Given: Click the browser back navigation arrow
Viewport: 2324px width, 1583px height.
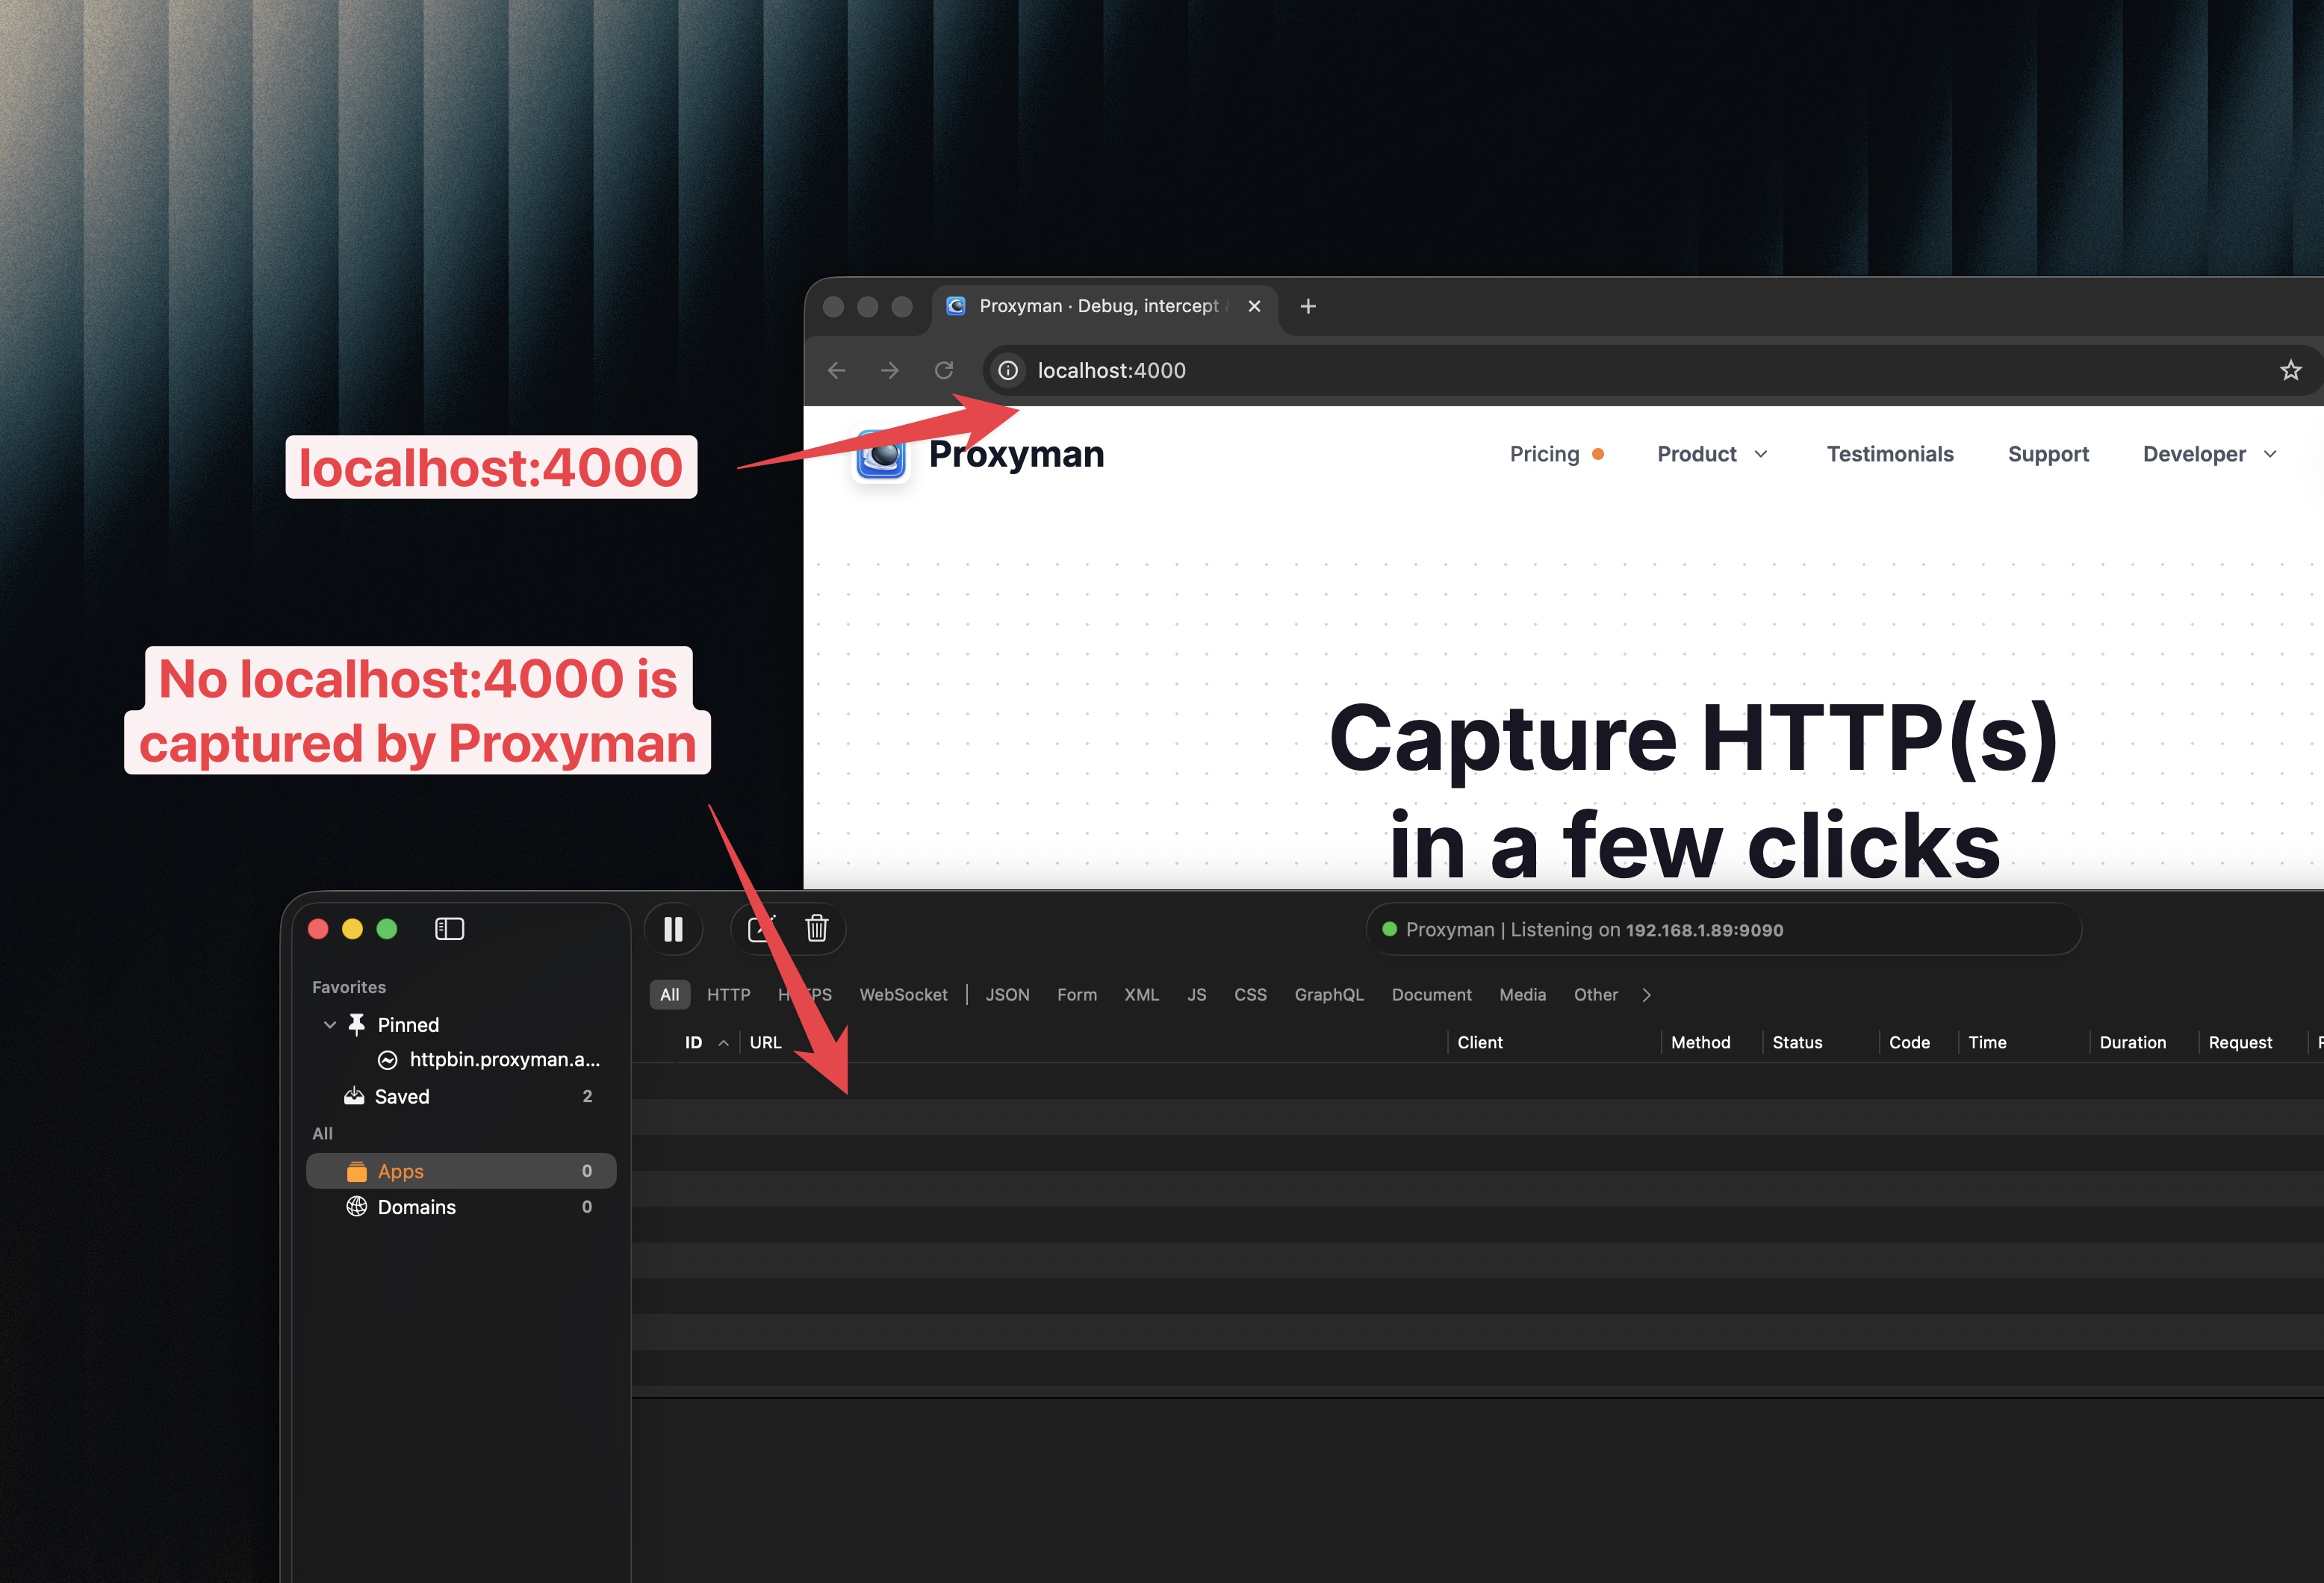Looking at the screenshot, I should tap(835, 370).
